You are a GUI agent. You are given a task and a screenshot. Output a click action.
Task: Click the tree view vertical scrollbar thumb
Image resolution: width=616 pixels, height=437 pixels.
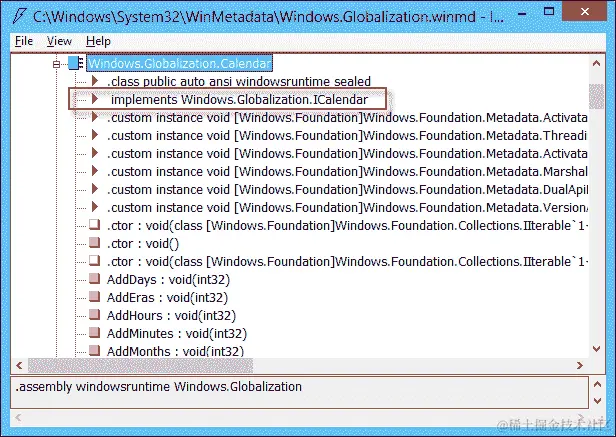[596, 96]
